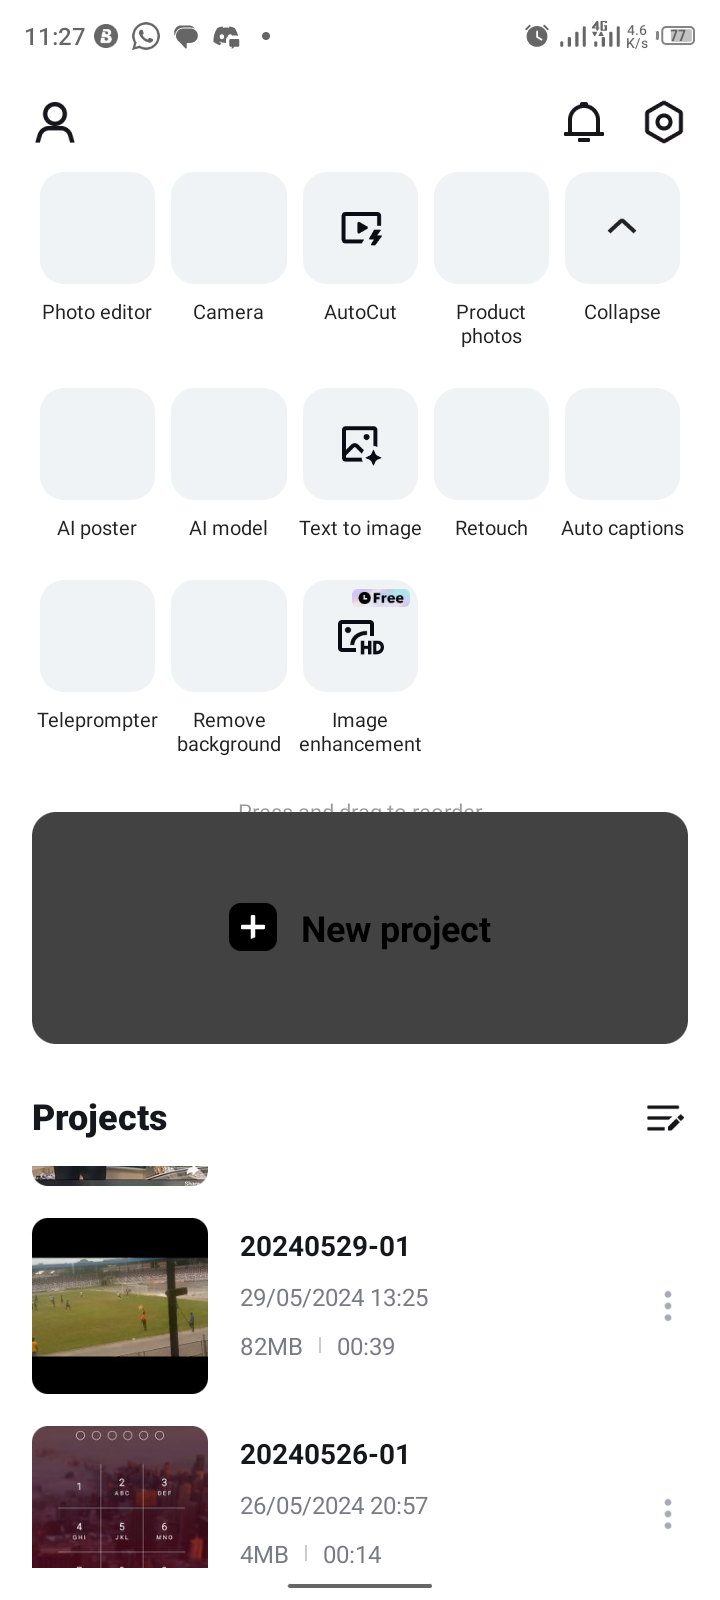This screenshot has height=1600, width=720.
Task: Open the Remove background tile
Action: (229, 636)
